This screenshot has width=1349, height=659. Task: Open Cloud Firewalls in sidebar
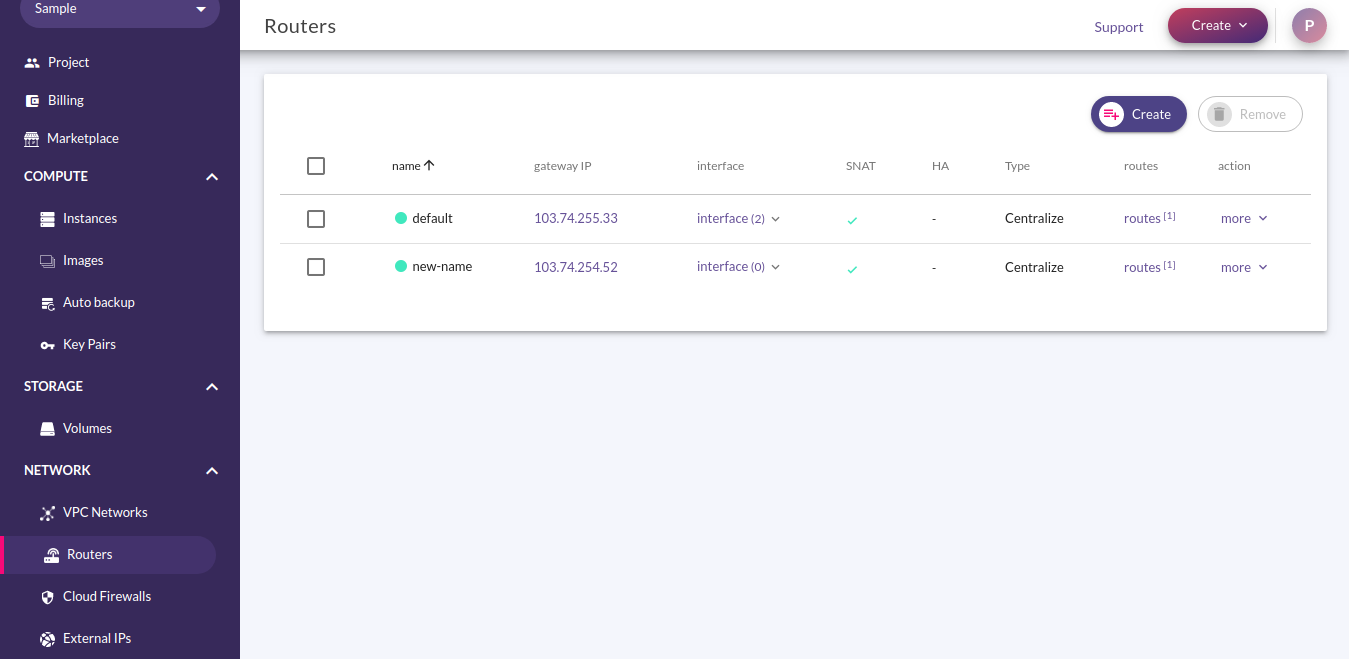(x=107, y=596)
